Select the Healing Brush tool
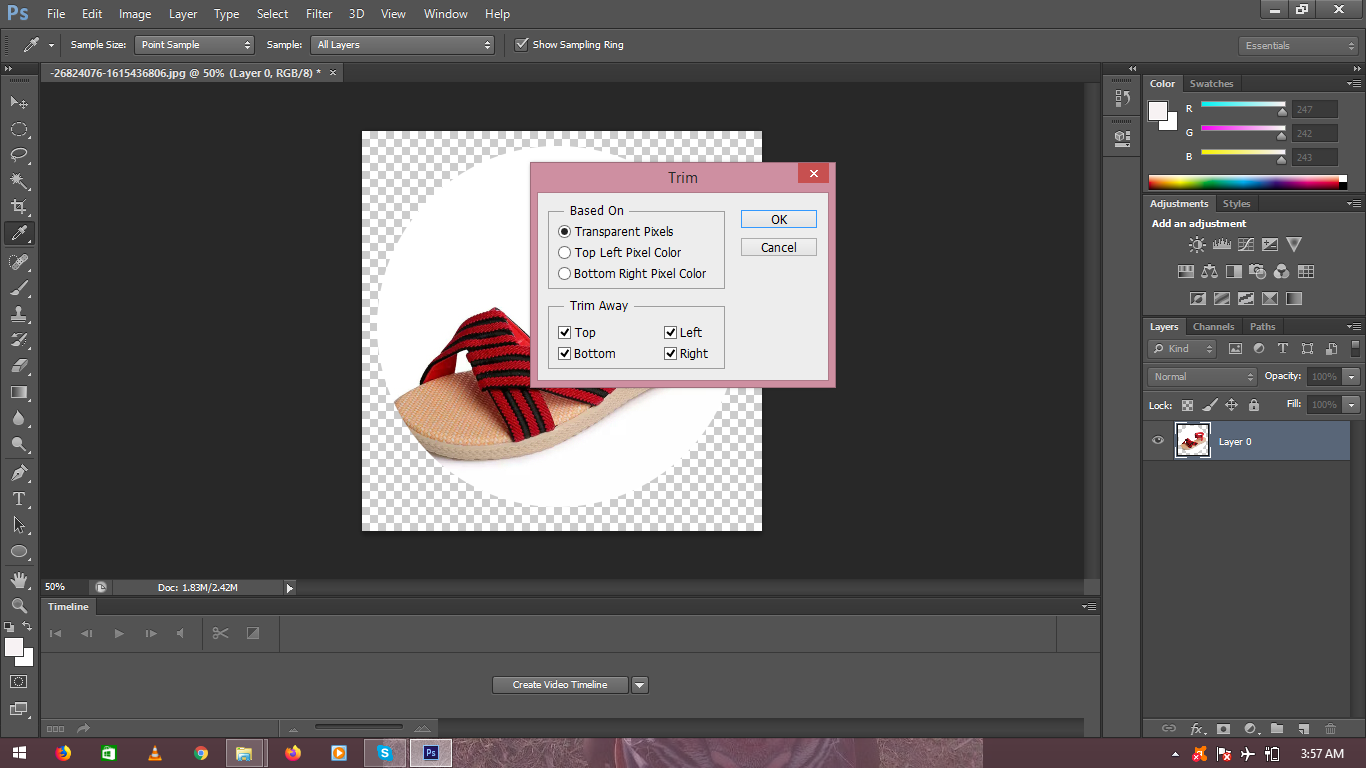The width and height of the screenshot is (1366, 768). pyautogui.click(x=19, y=262)
